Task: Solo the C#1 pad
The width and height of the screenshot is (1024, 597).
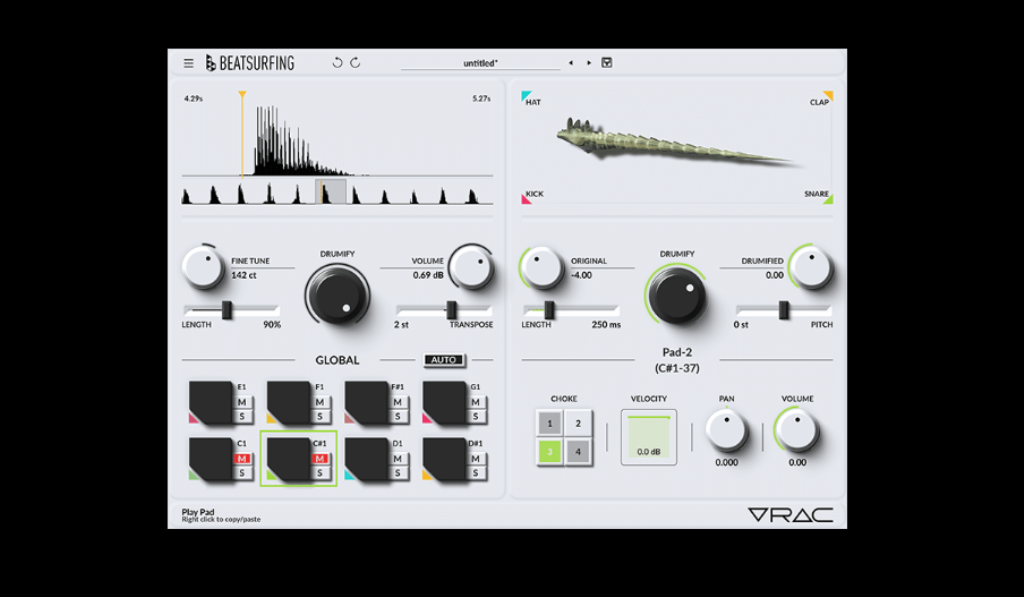Action: click(x=320, y=473)
